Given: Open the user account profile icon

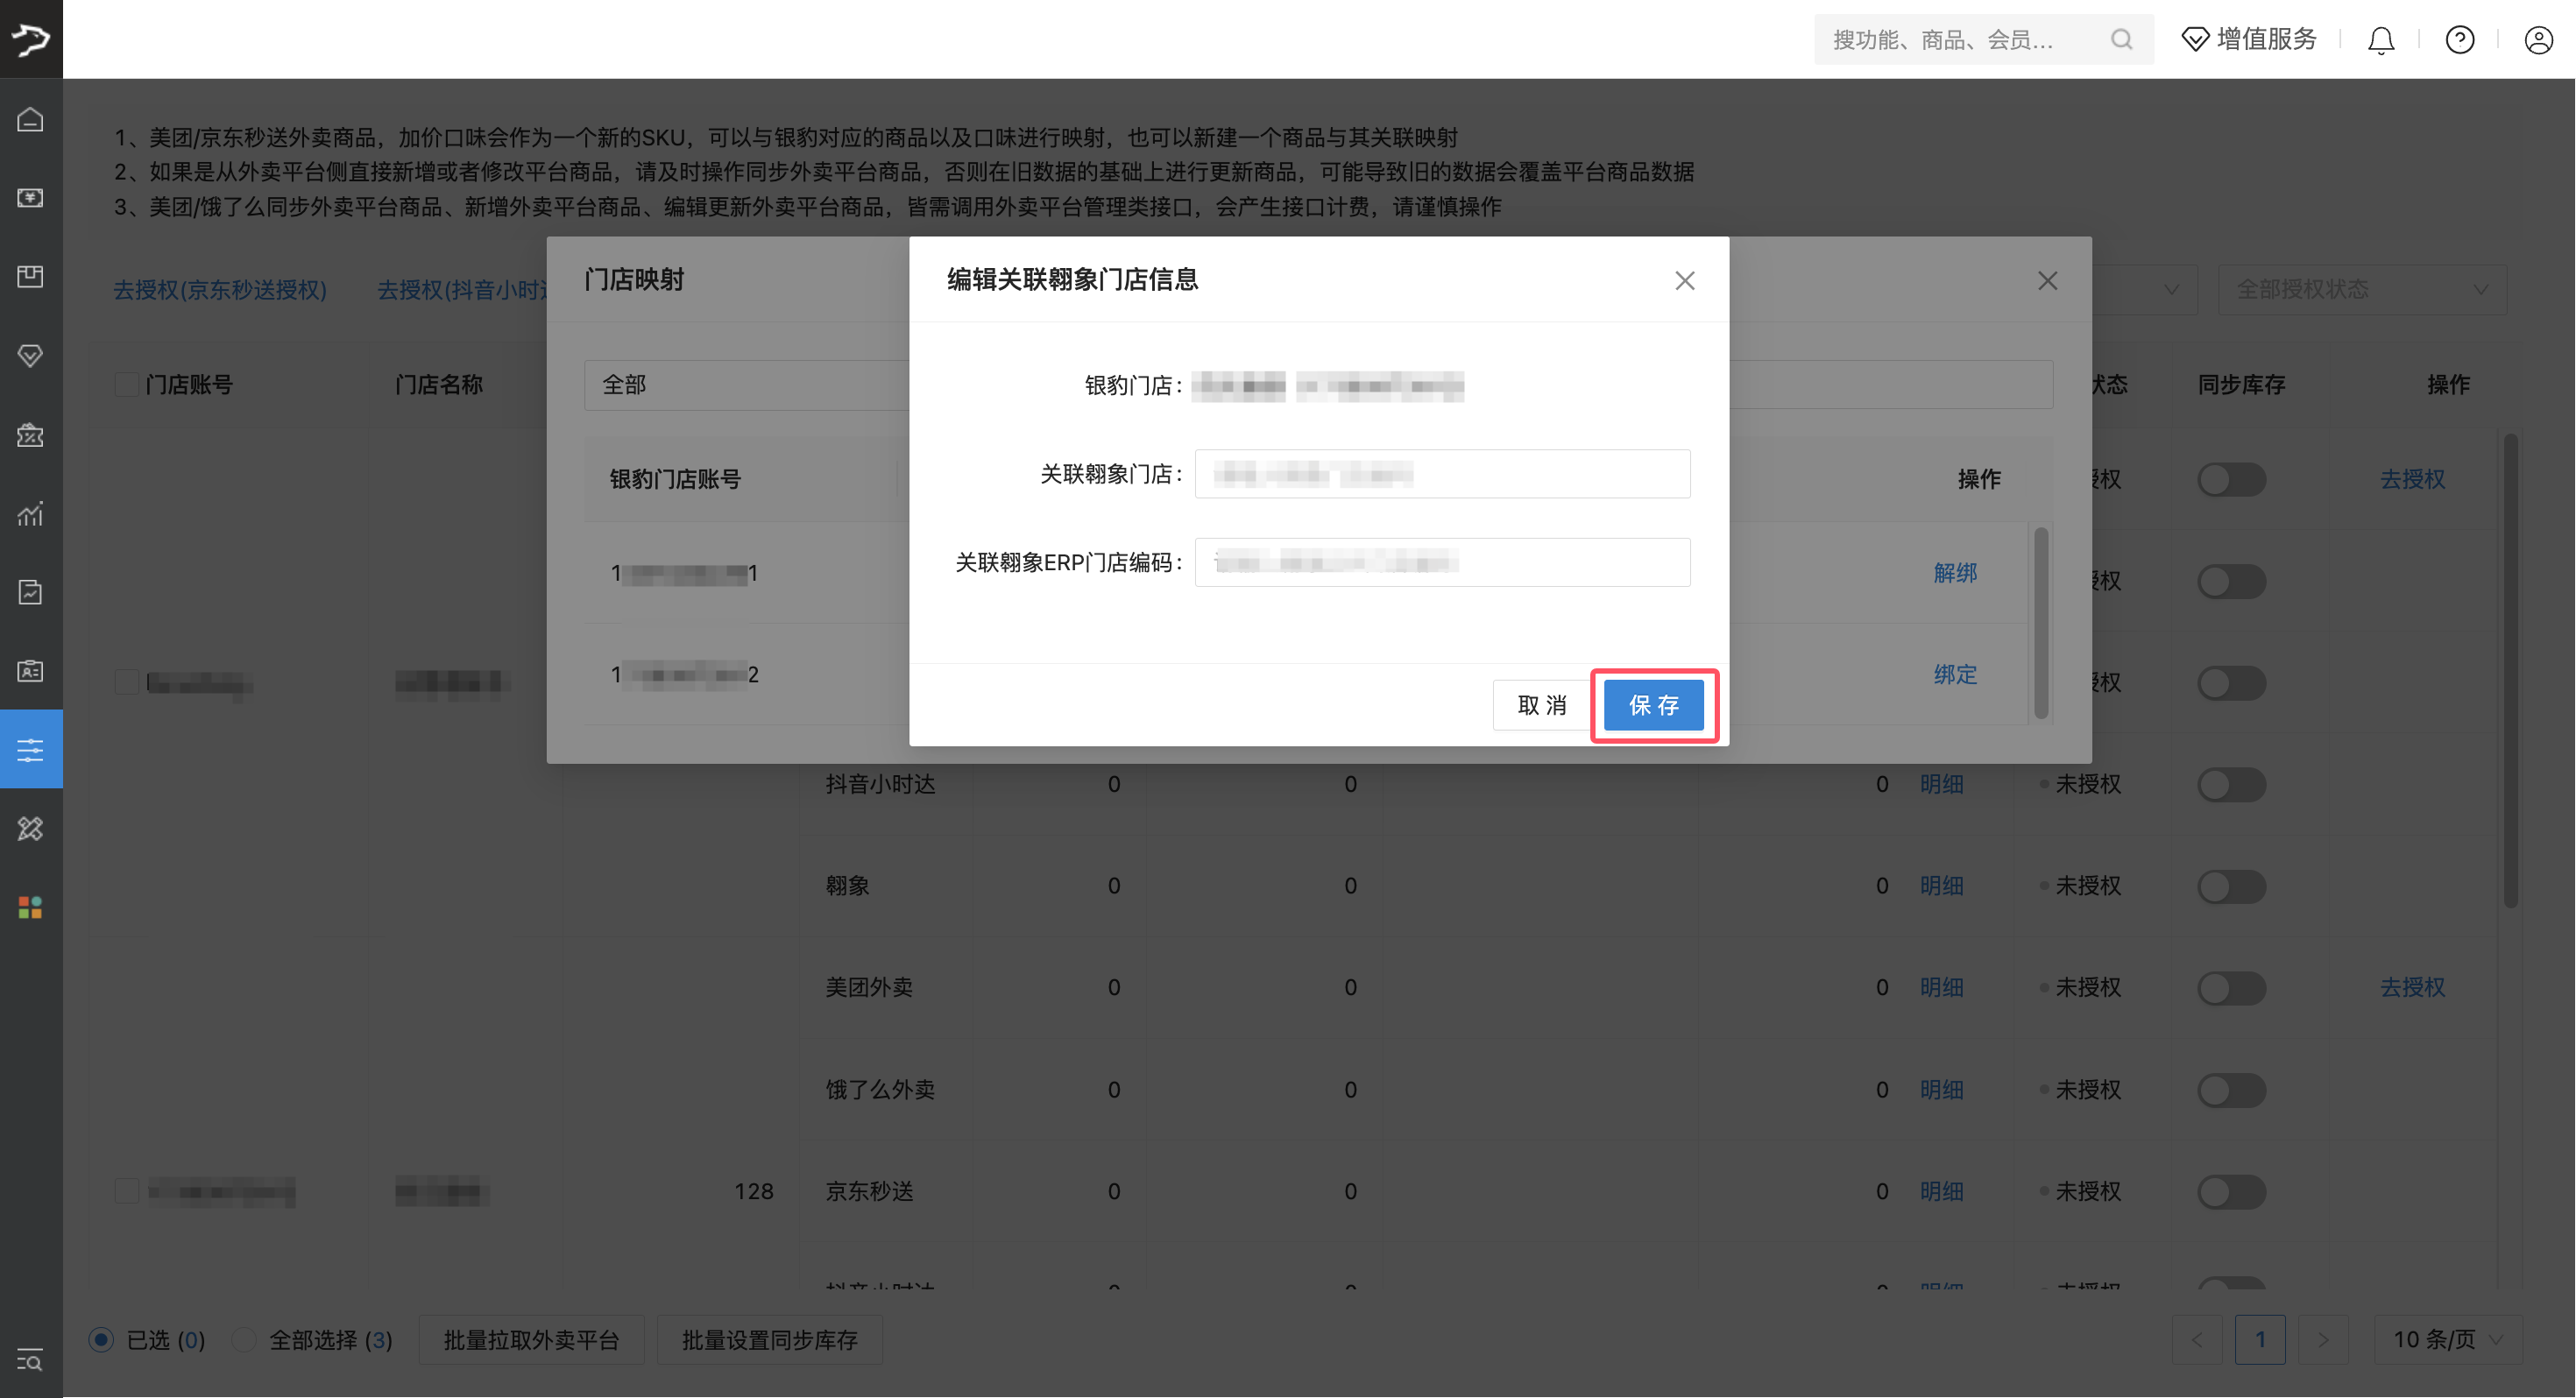Looking at the screenshot, I should [x=2538, y=40].
